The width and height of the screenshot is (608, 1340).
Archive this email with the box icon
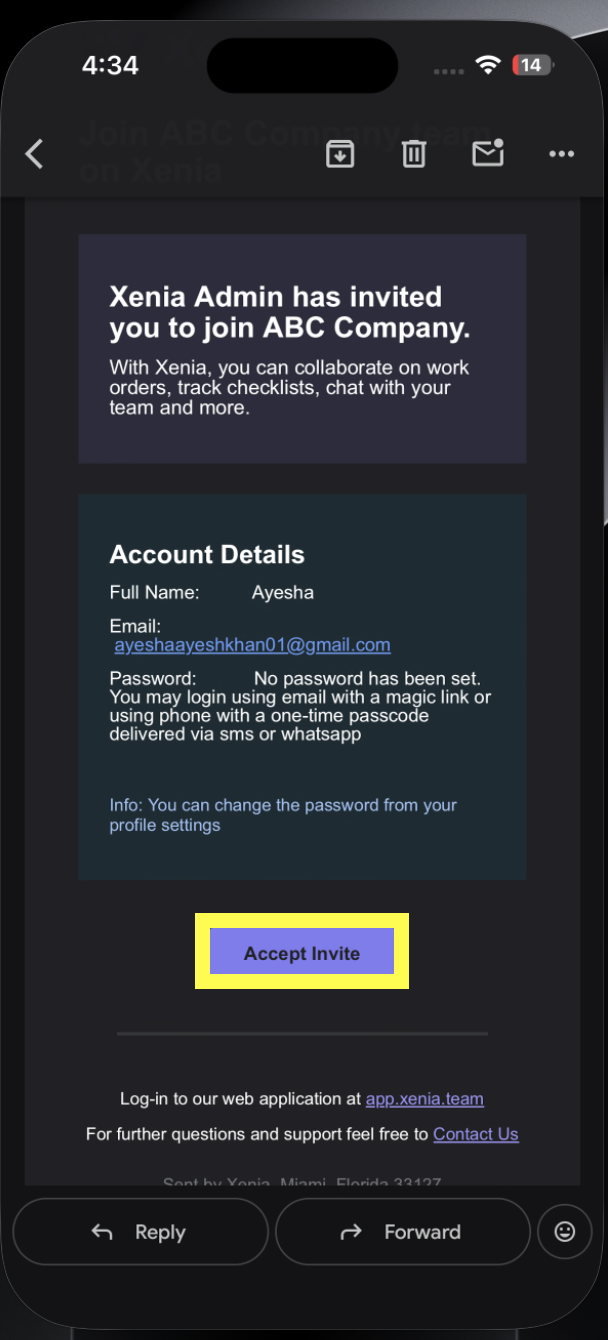pyautogui.click(x=340, y=154)
